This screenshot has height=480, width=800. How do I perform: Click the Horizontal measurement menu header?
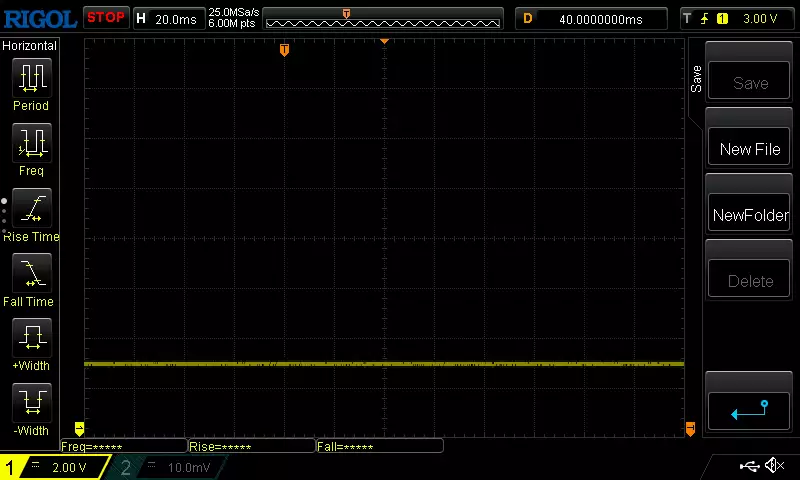point(30,46)
